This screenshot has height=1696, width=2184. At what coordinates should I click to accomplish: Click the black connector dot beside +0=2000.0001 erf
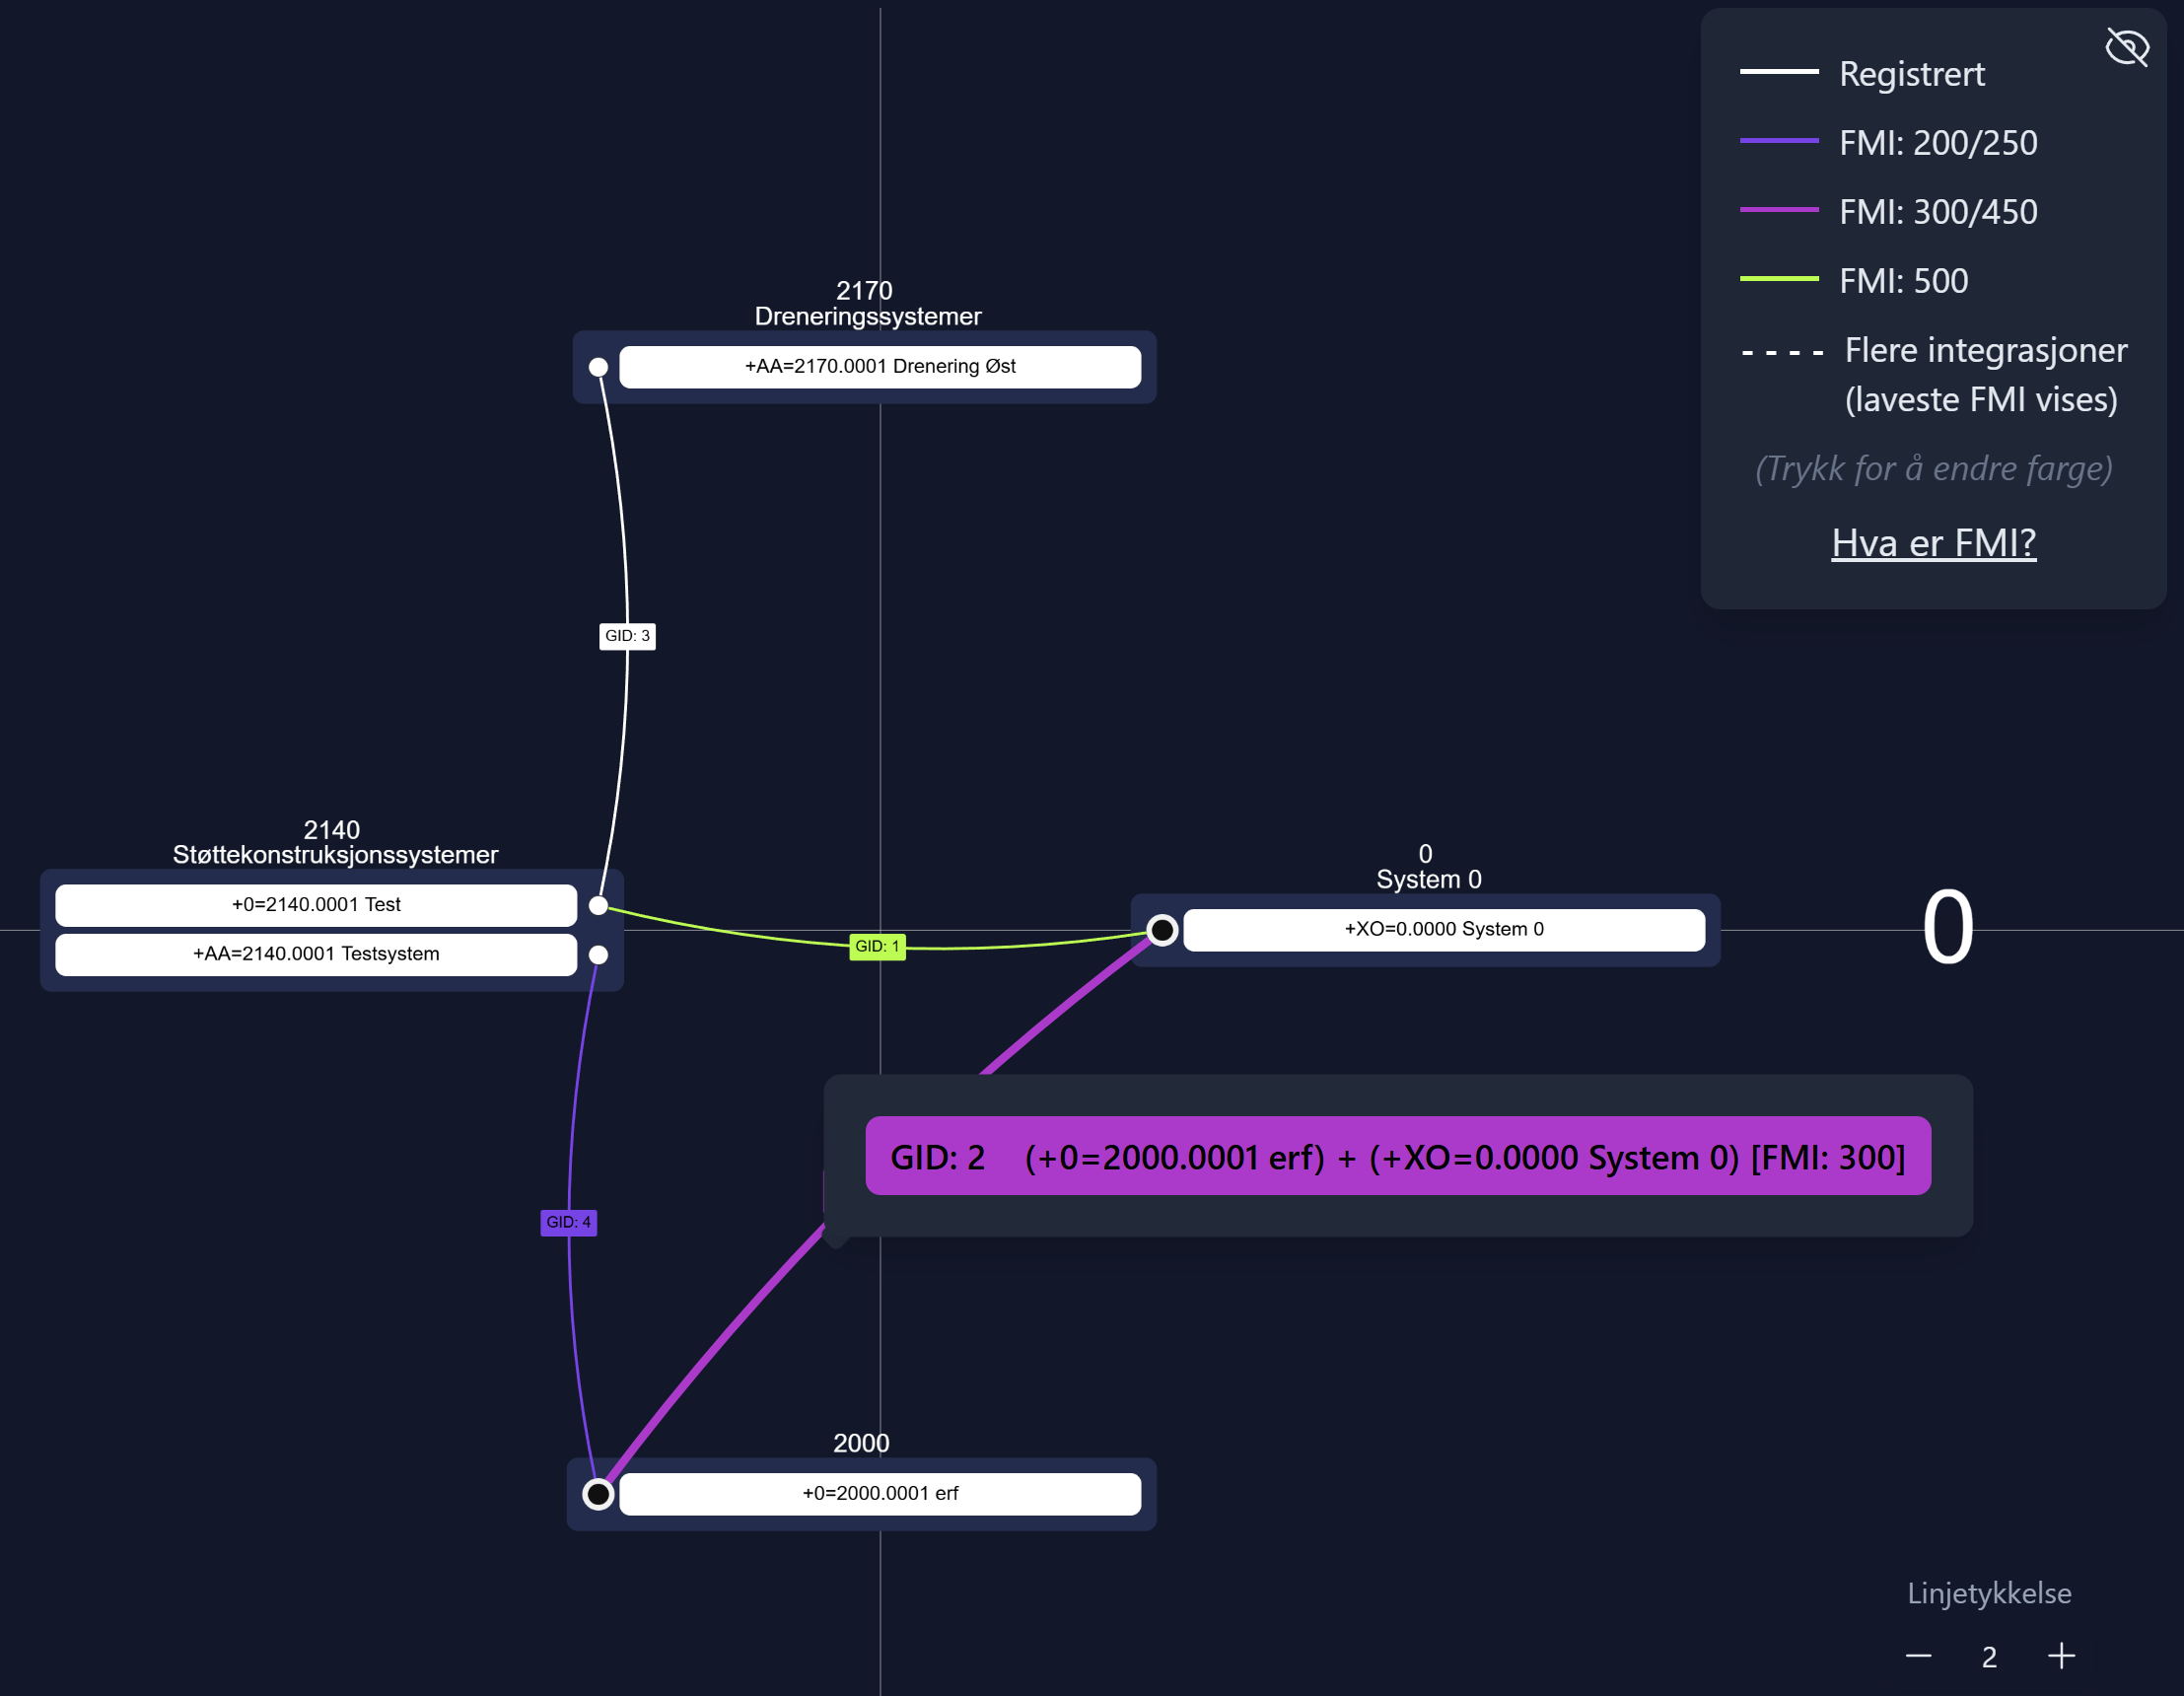[x=598, y=1494]
